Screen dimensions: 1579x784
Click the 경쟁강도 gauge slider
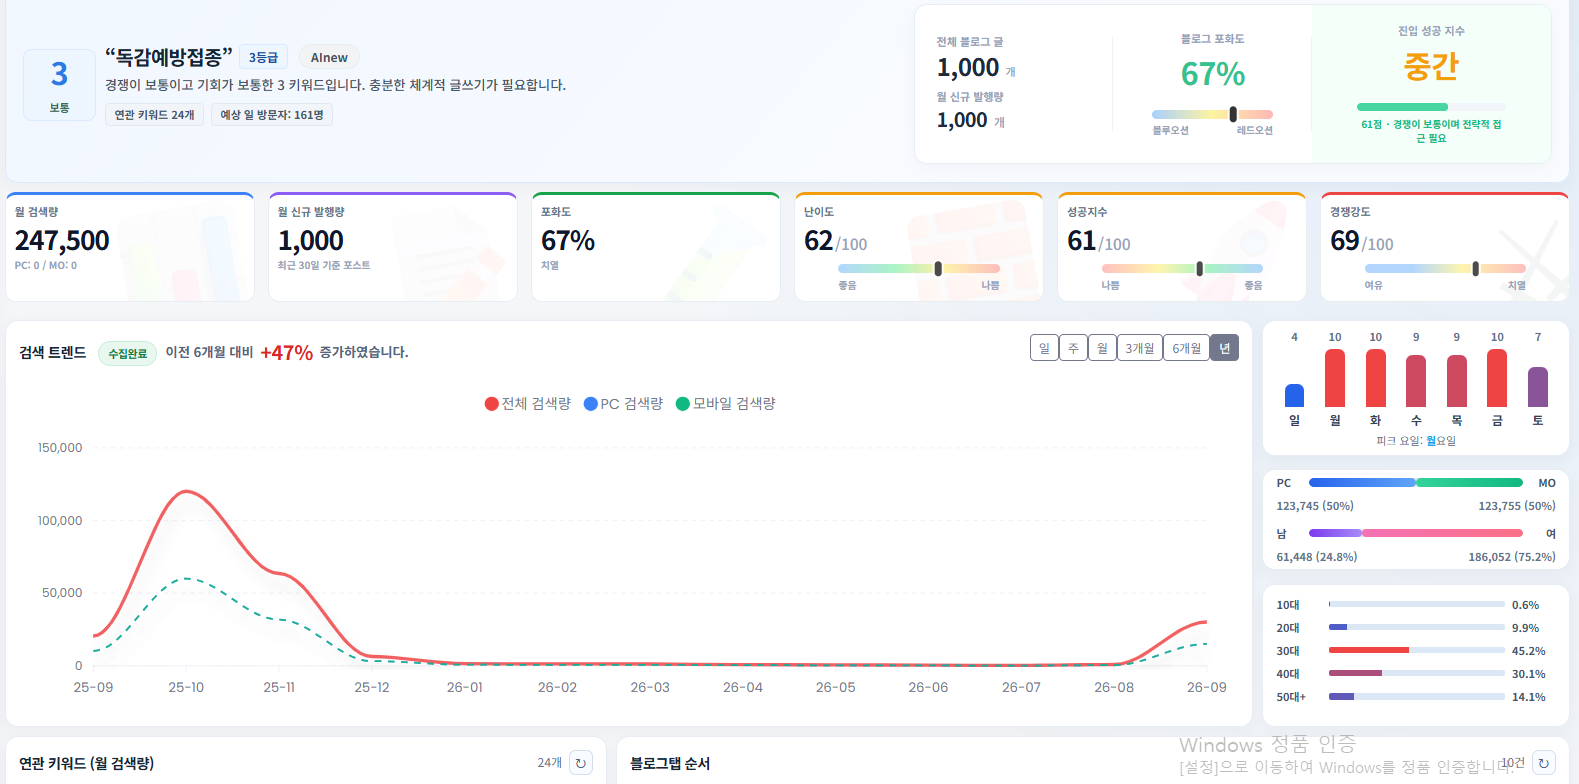1445,268
